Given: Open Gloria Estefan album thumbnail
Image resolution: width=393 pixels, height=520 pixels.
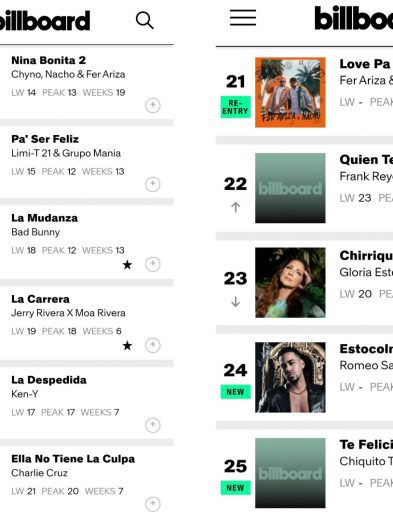Looking at the screenshot, I should point(290,282).
